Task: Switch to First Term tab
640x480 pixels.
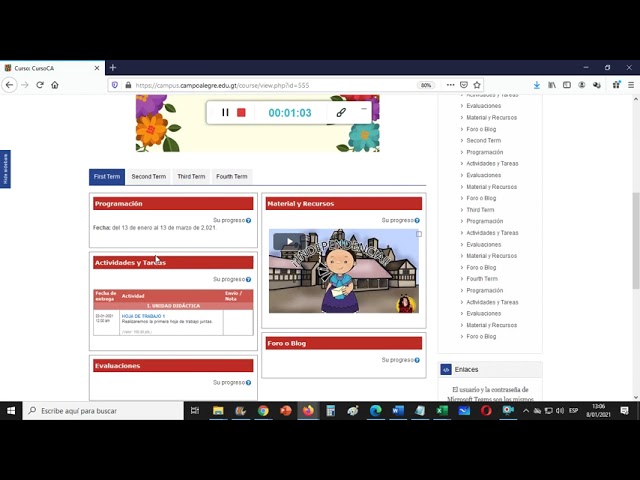Action: tap(107, 177)
